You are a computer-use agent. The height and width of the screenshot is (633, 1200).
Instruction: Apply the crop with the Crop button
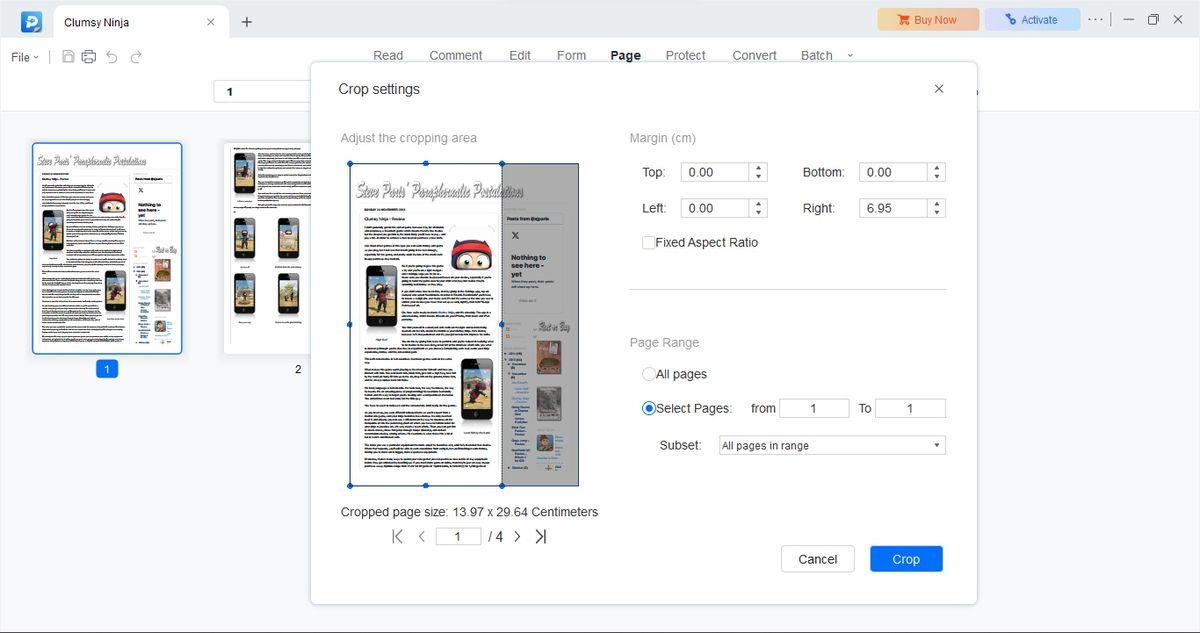tap(905, 559)
